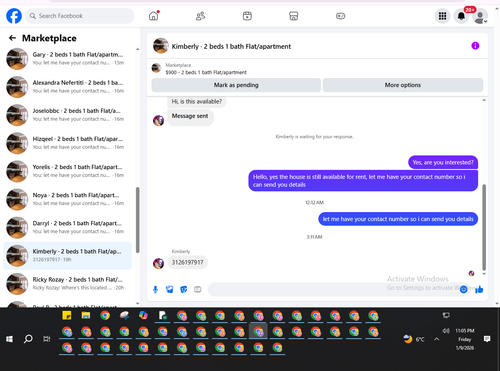The image size is (500, 371).
Task: Click the Mark as pending button
Action: pyautogui.click(x=236, y=85)
